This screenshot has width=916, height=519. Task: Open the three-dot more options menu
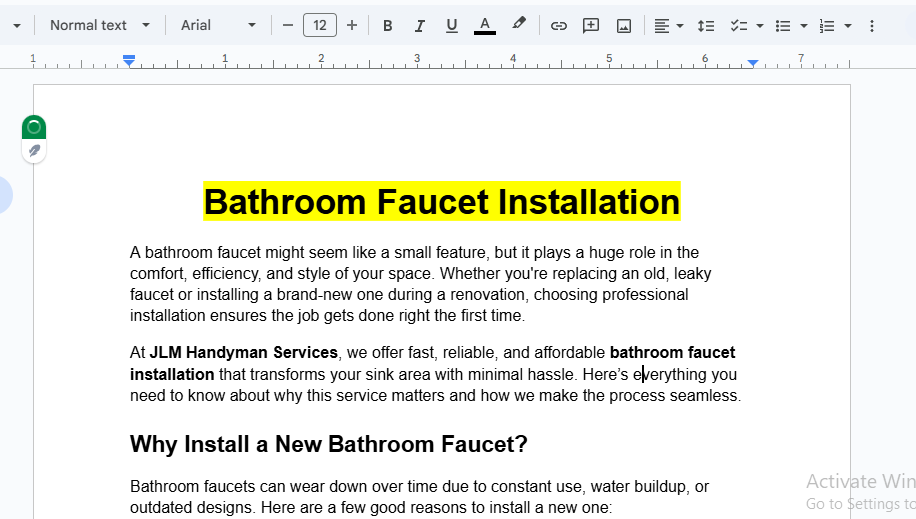[x=872, y=26]
